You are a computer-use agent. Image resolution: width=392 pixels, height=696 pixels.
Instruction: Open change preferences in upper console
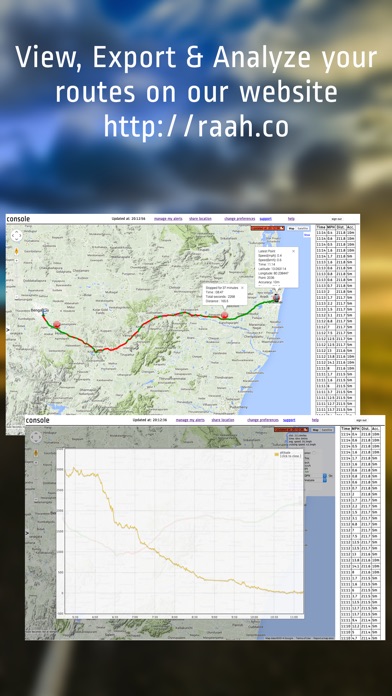[239, 219]
